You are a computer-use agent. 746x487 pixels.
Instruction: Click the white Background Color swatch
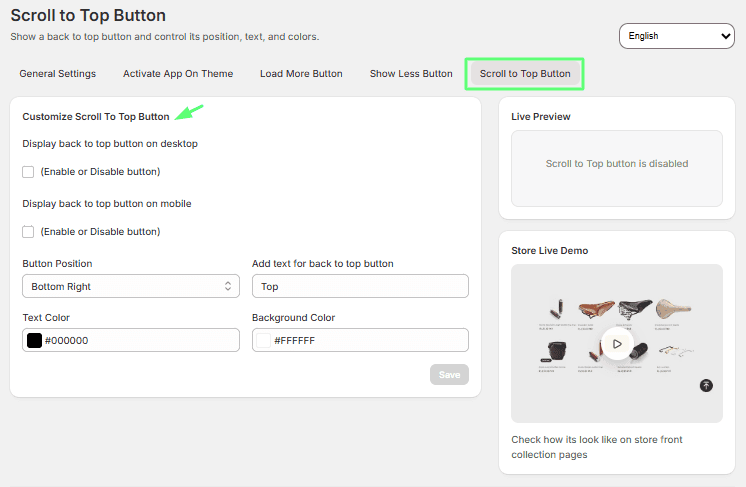(264, 340)
